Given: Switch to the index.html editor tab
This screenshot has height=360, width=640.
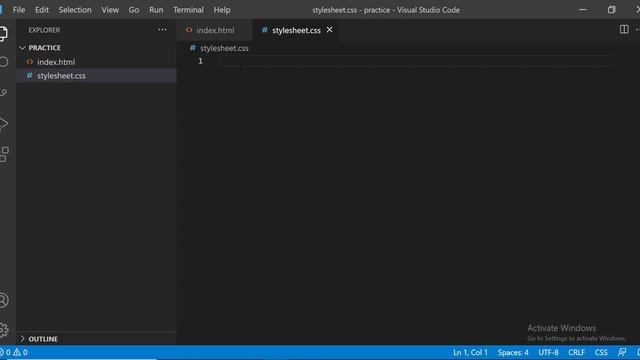Looking at the screenshot, I should pyautogui.click(x=215, y=30).
